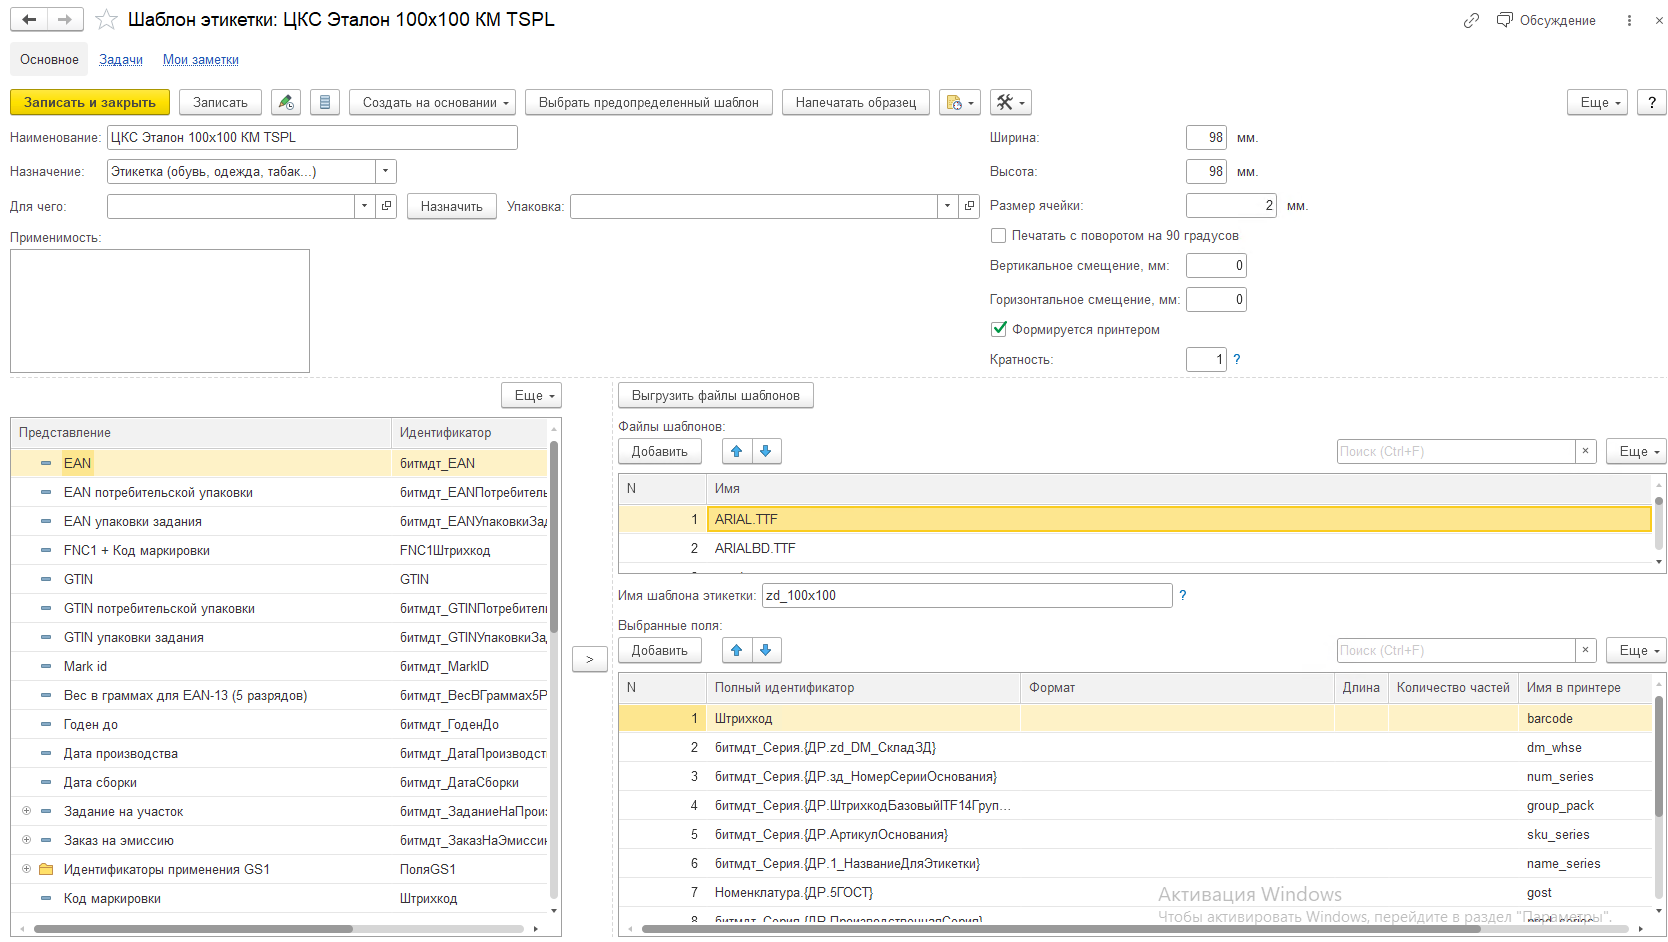Screen dimensions: 1668x942
Task: Click the Назначить button
Action: coord(452,206)
